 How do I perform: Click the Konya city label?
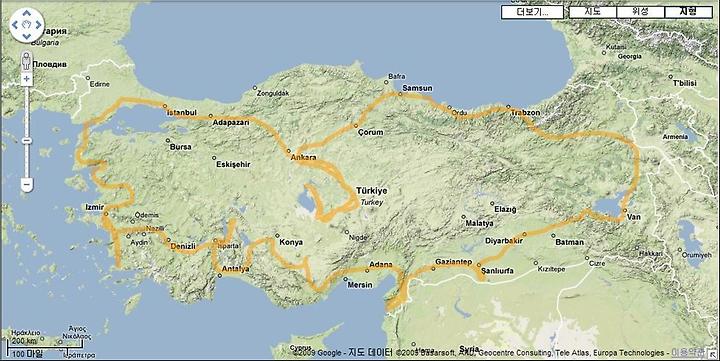291,242
